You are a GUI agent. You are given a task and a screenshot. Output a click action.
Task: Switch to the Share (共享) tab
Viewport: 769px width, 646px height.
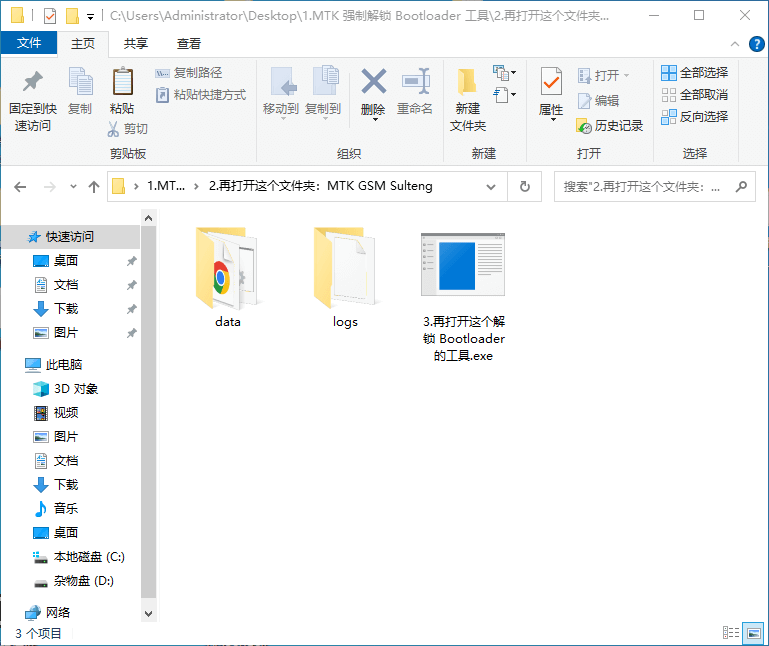pos(136,43)
